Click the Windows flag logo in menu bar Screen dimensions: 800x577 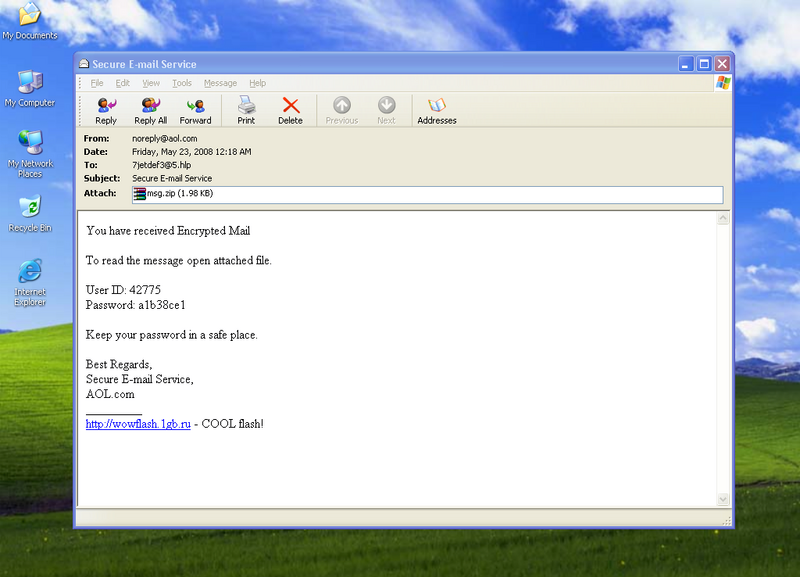[x=723, y=83]
